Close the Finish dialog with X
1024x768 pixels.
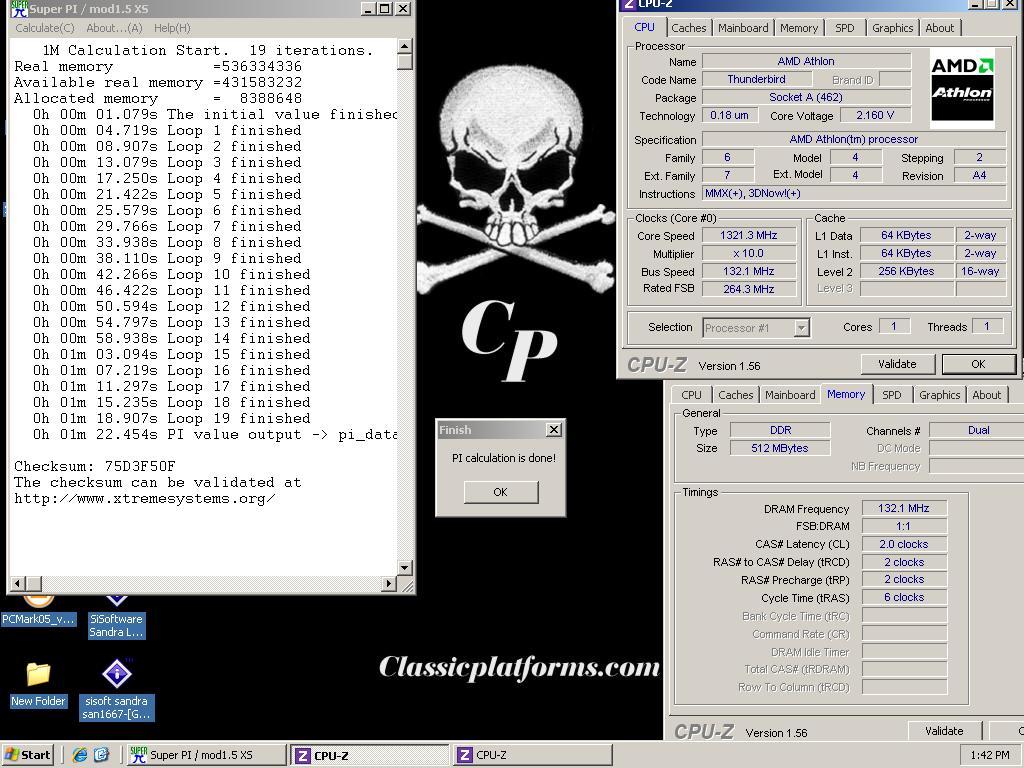coord(554,430)
